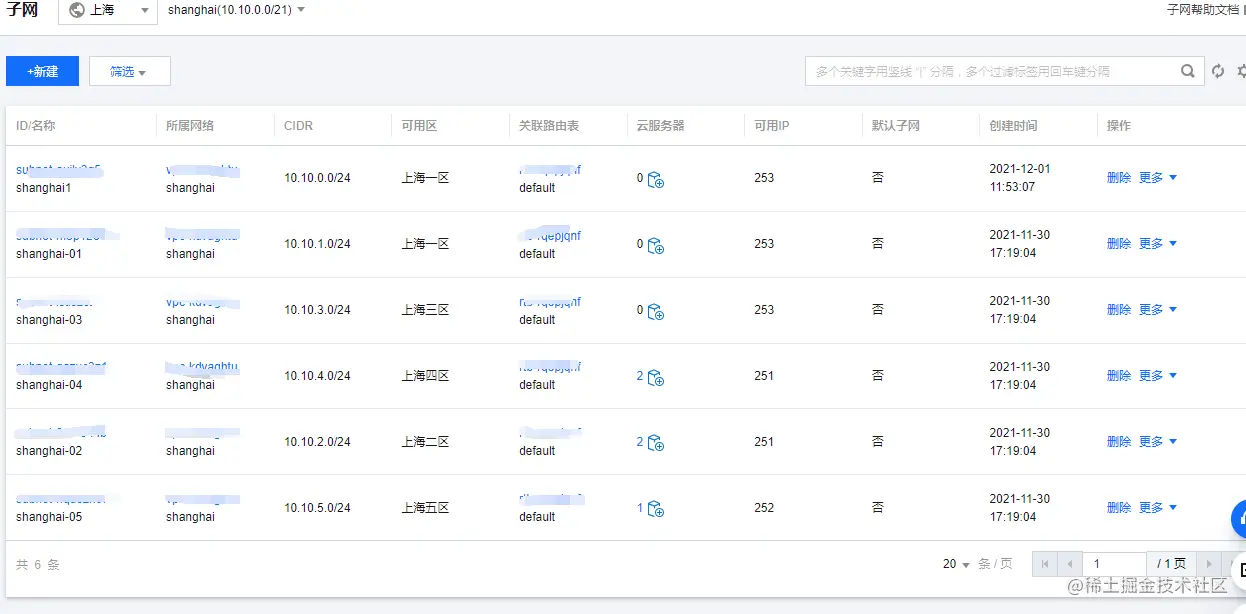This screenshot has width=1246, height=614.
Task: Click the 上海四区 zone cell
Action: pos(425,376)
